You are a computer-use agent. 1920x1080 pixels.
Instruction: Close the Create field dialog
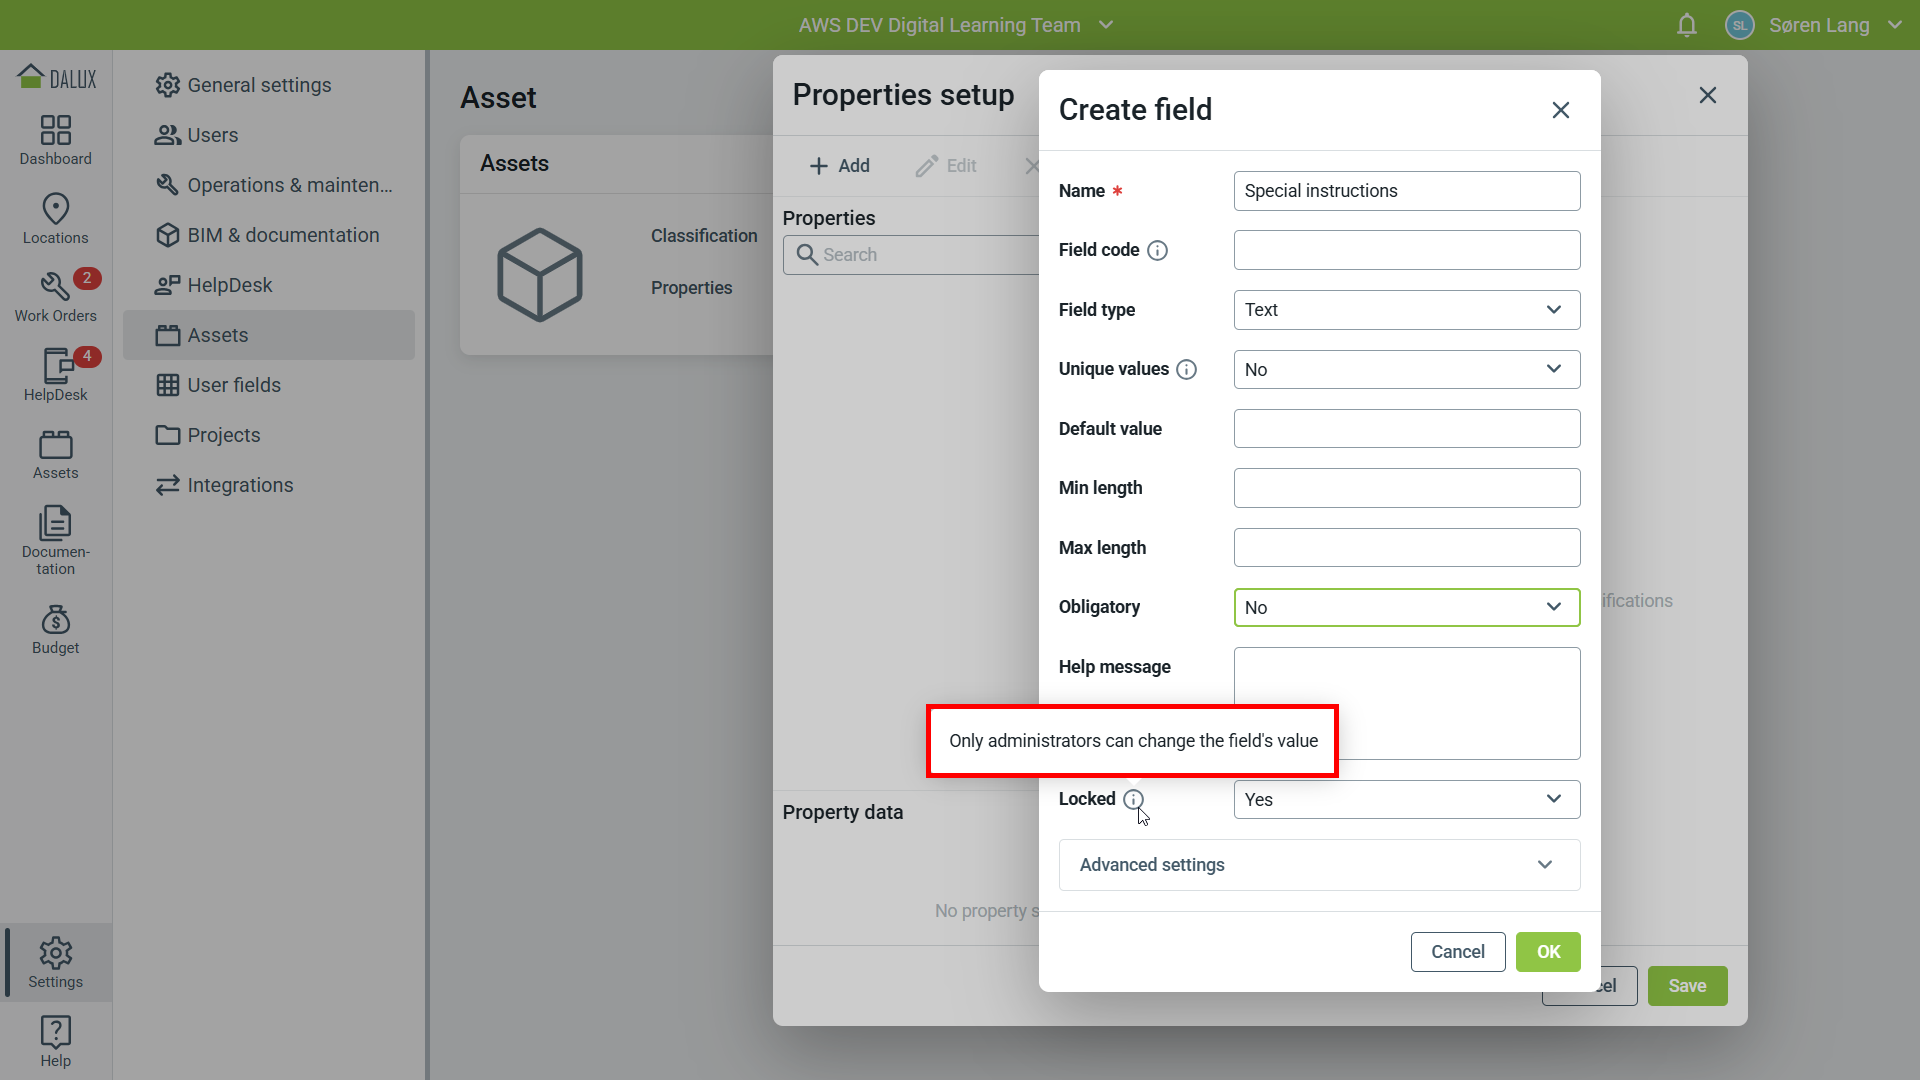pyautogui.click(x=1560, y=110)
